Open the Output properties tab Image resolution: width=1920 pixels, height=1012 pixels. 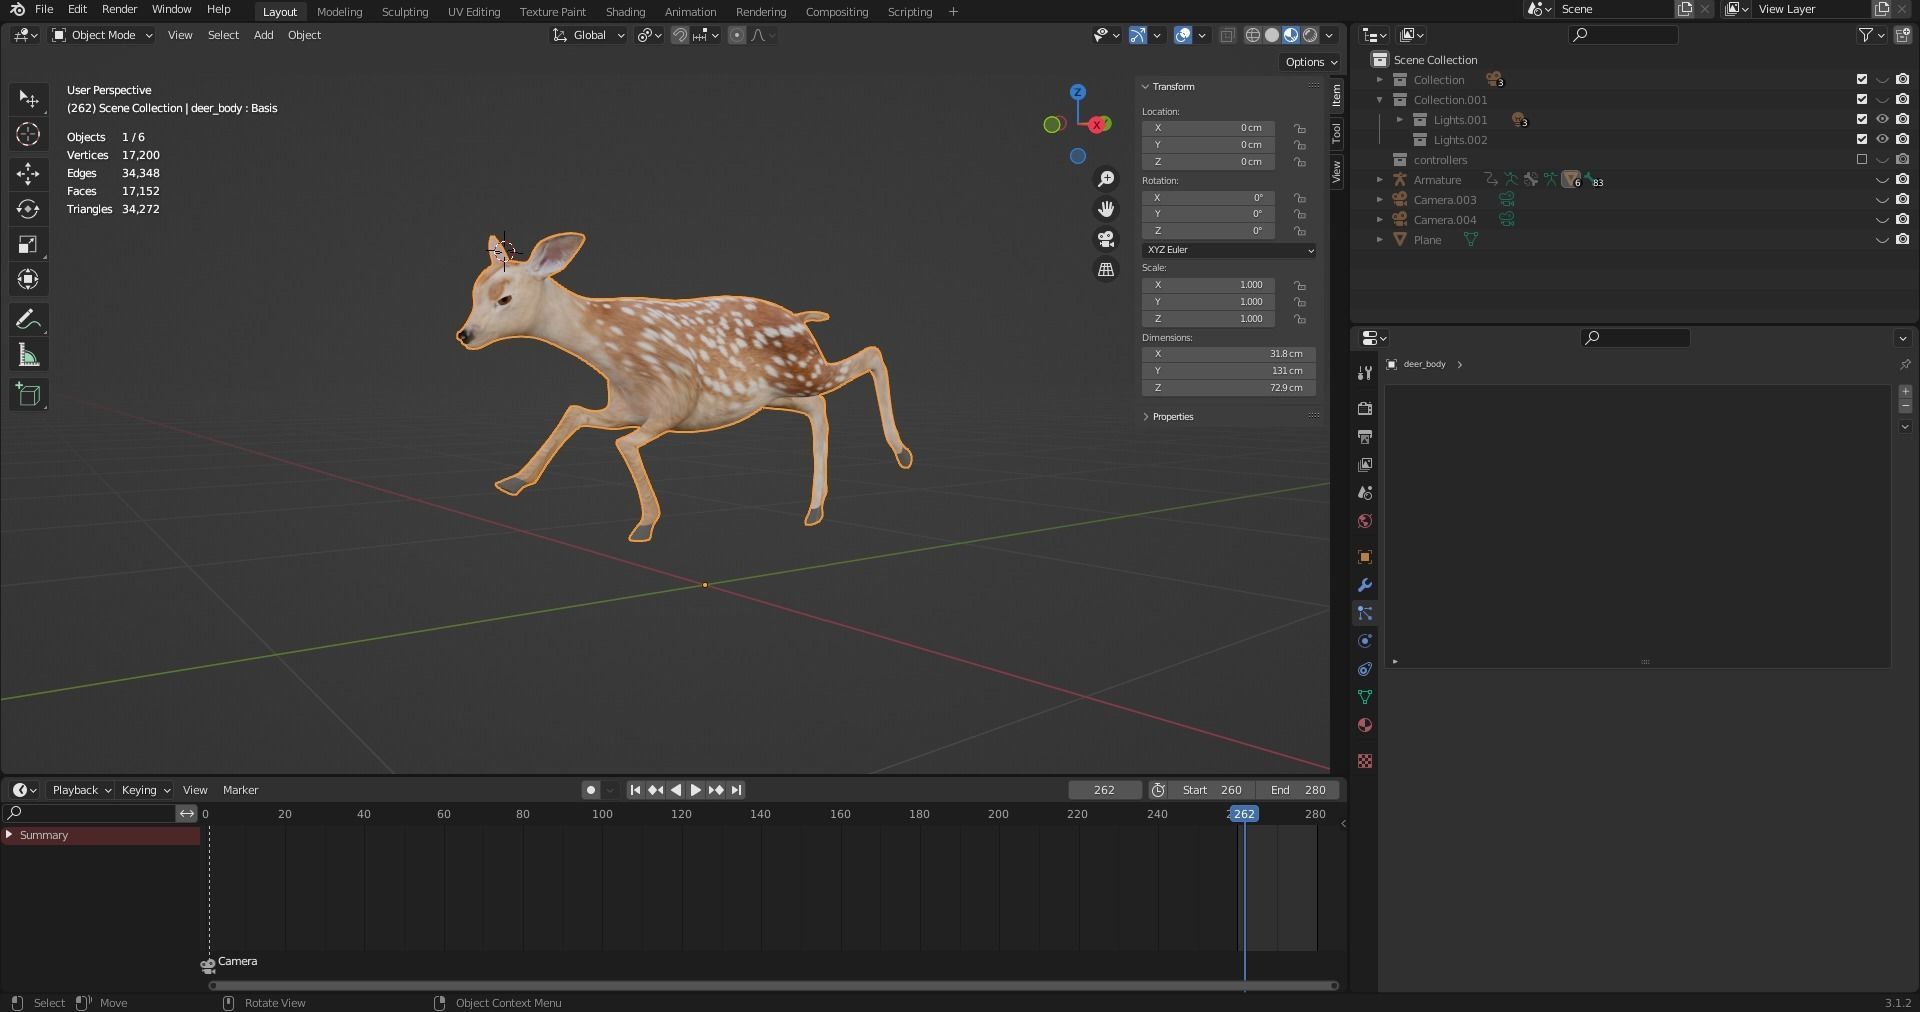1365,437
